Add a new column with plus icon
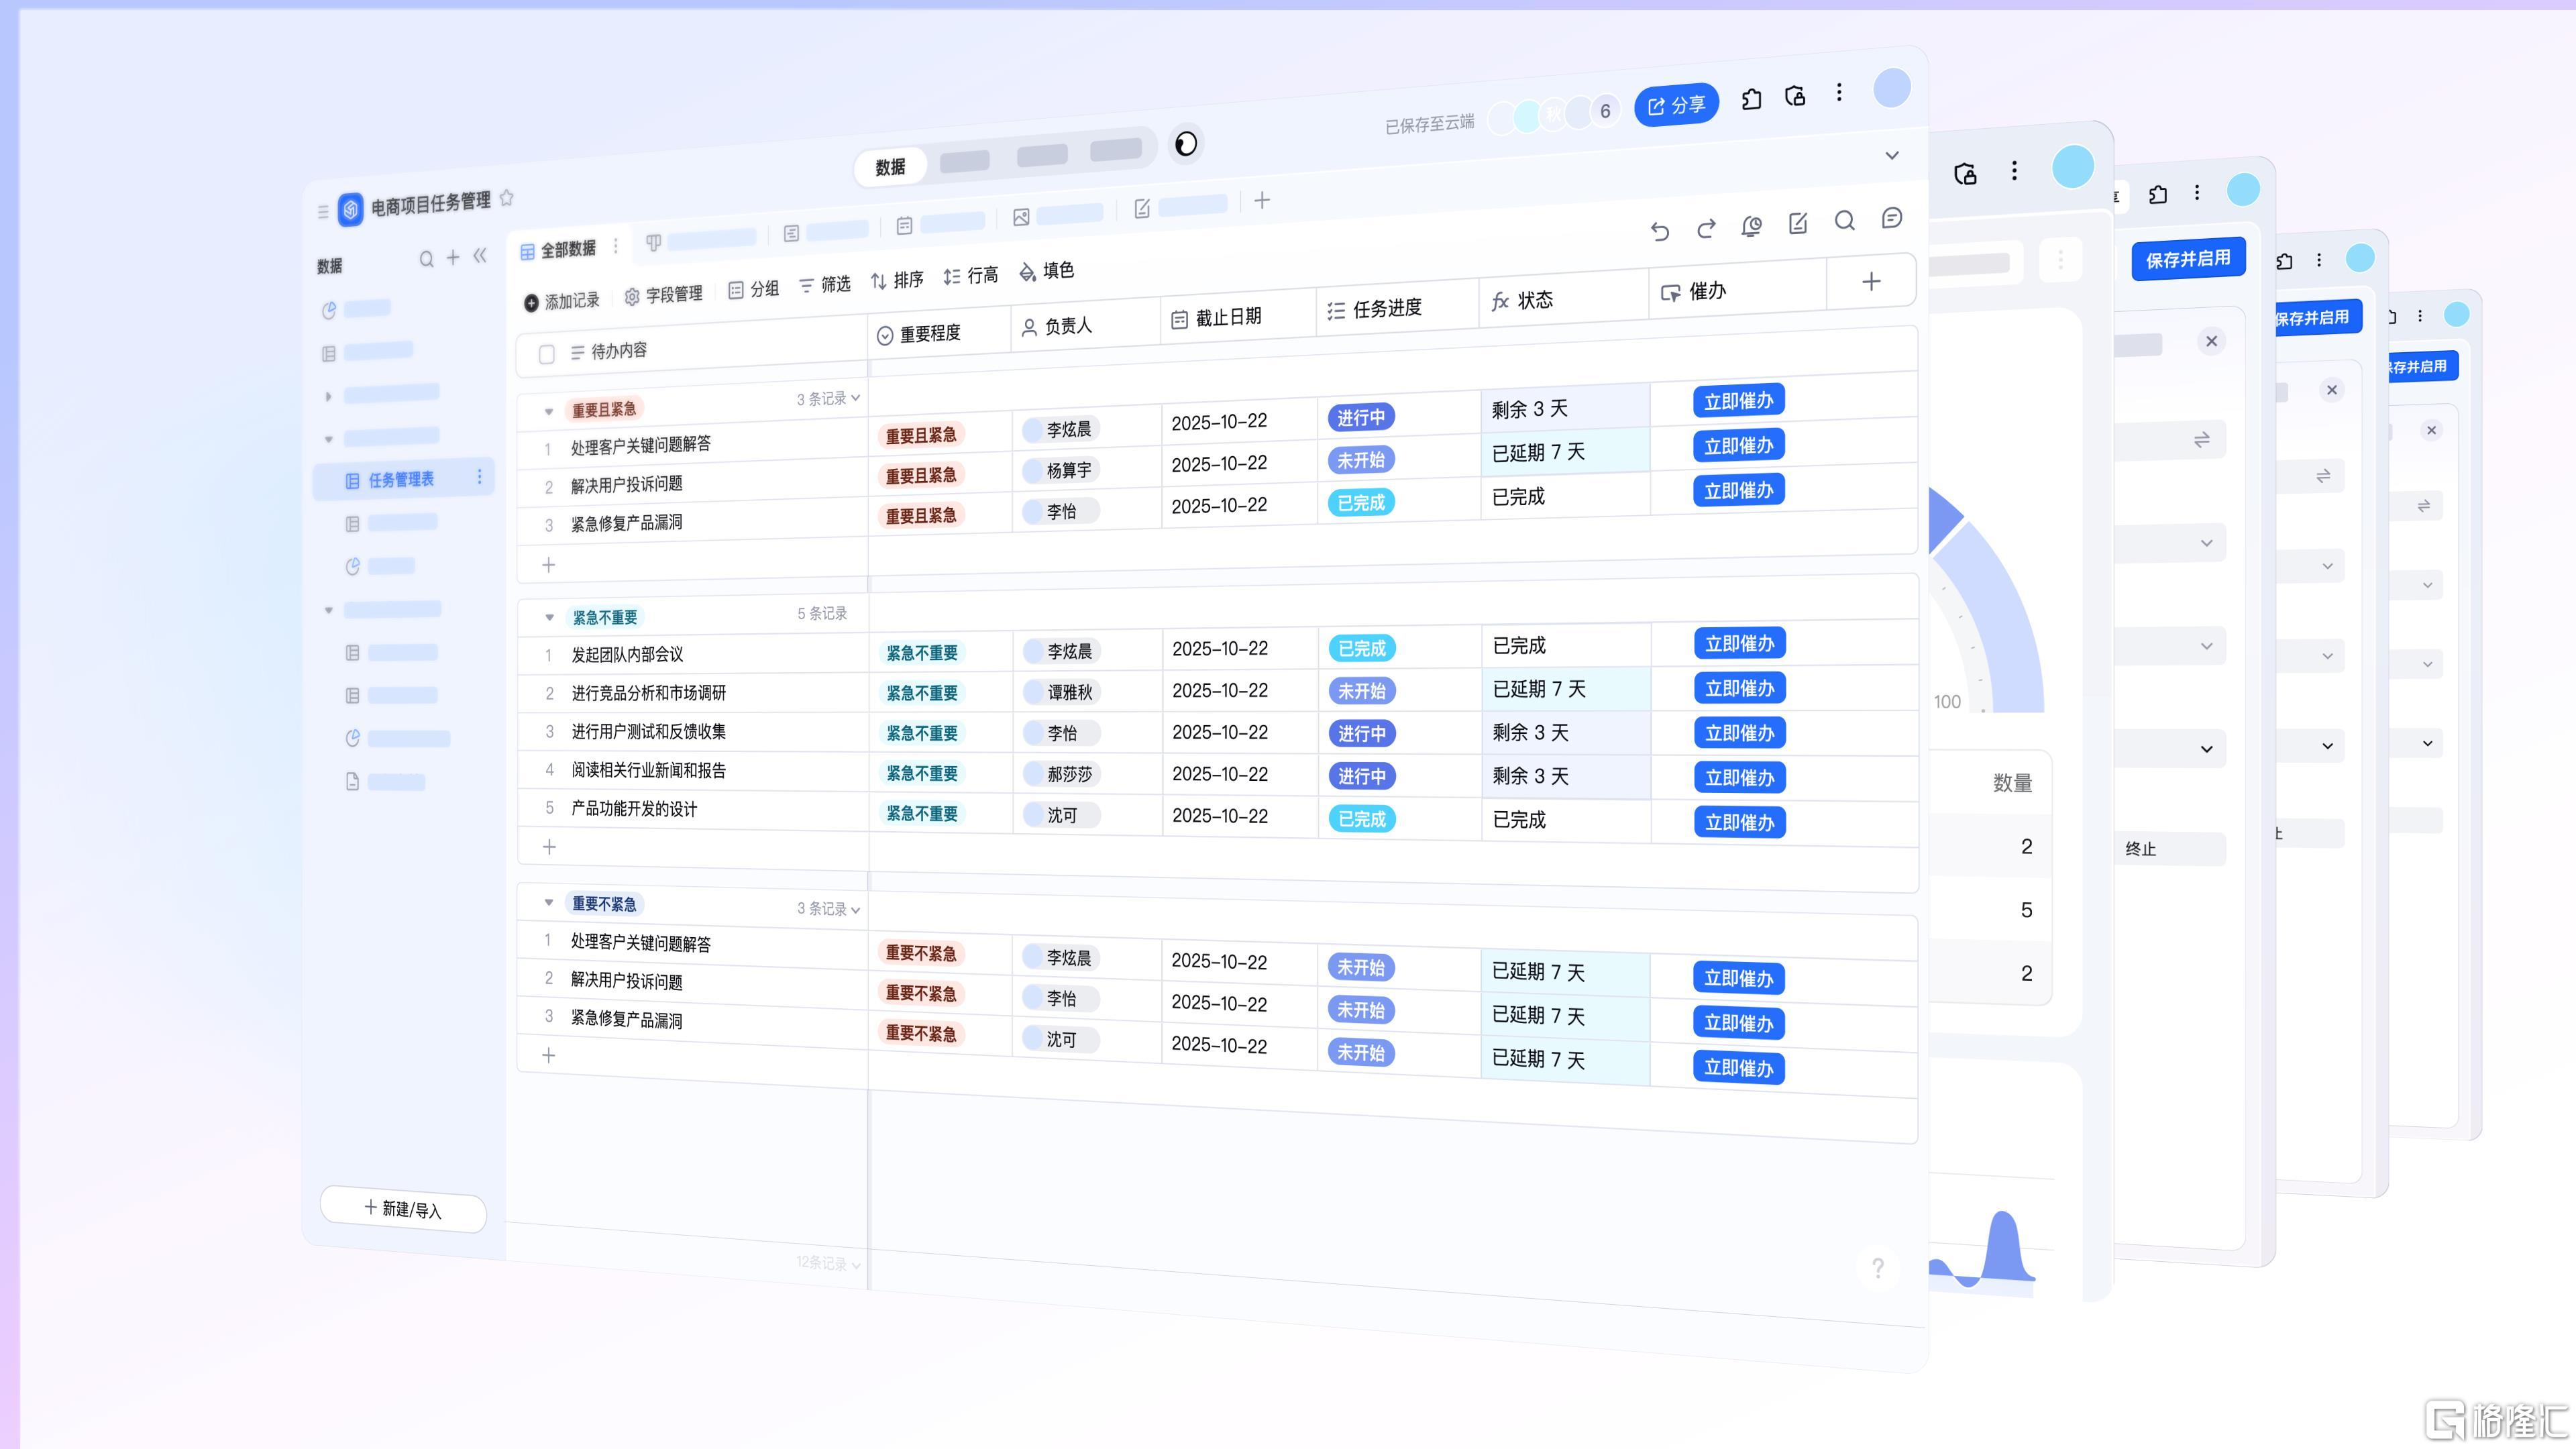Image resolution: width=2576 pixels, height=1449 pixels. 1871,282
